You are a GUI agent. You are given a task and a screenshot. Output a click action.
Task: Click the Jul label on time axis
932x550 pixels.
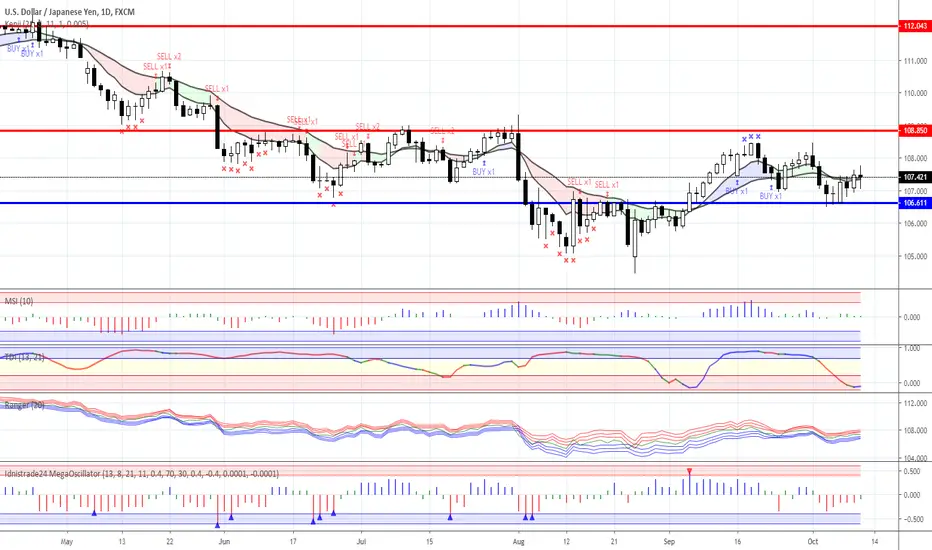(x=361, y=542)
